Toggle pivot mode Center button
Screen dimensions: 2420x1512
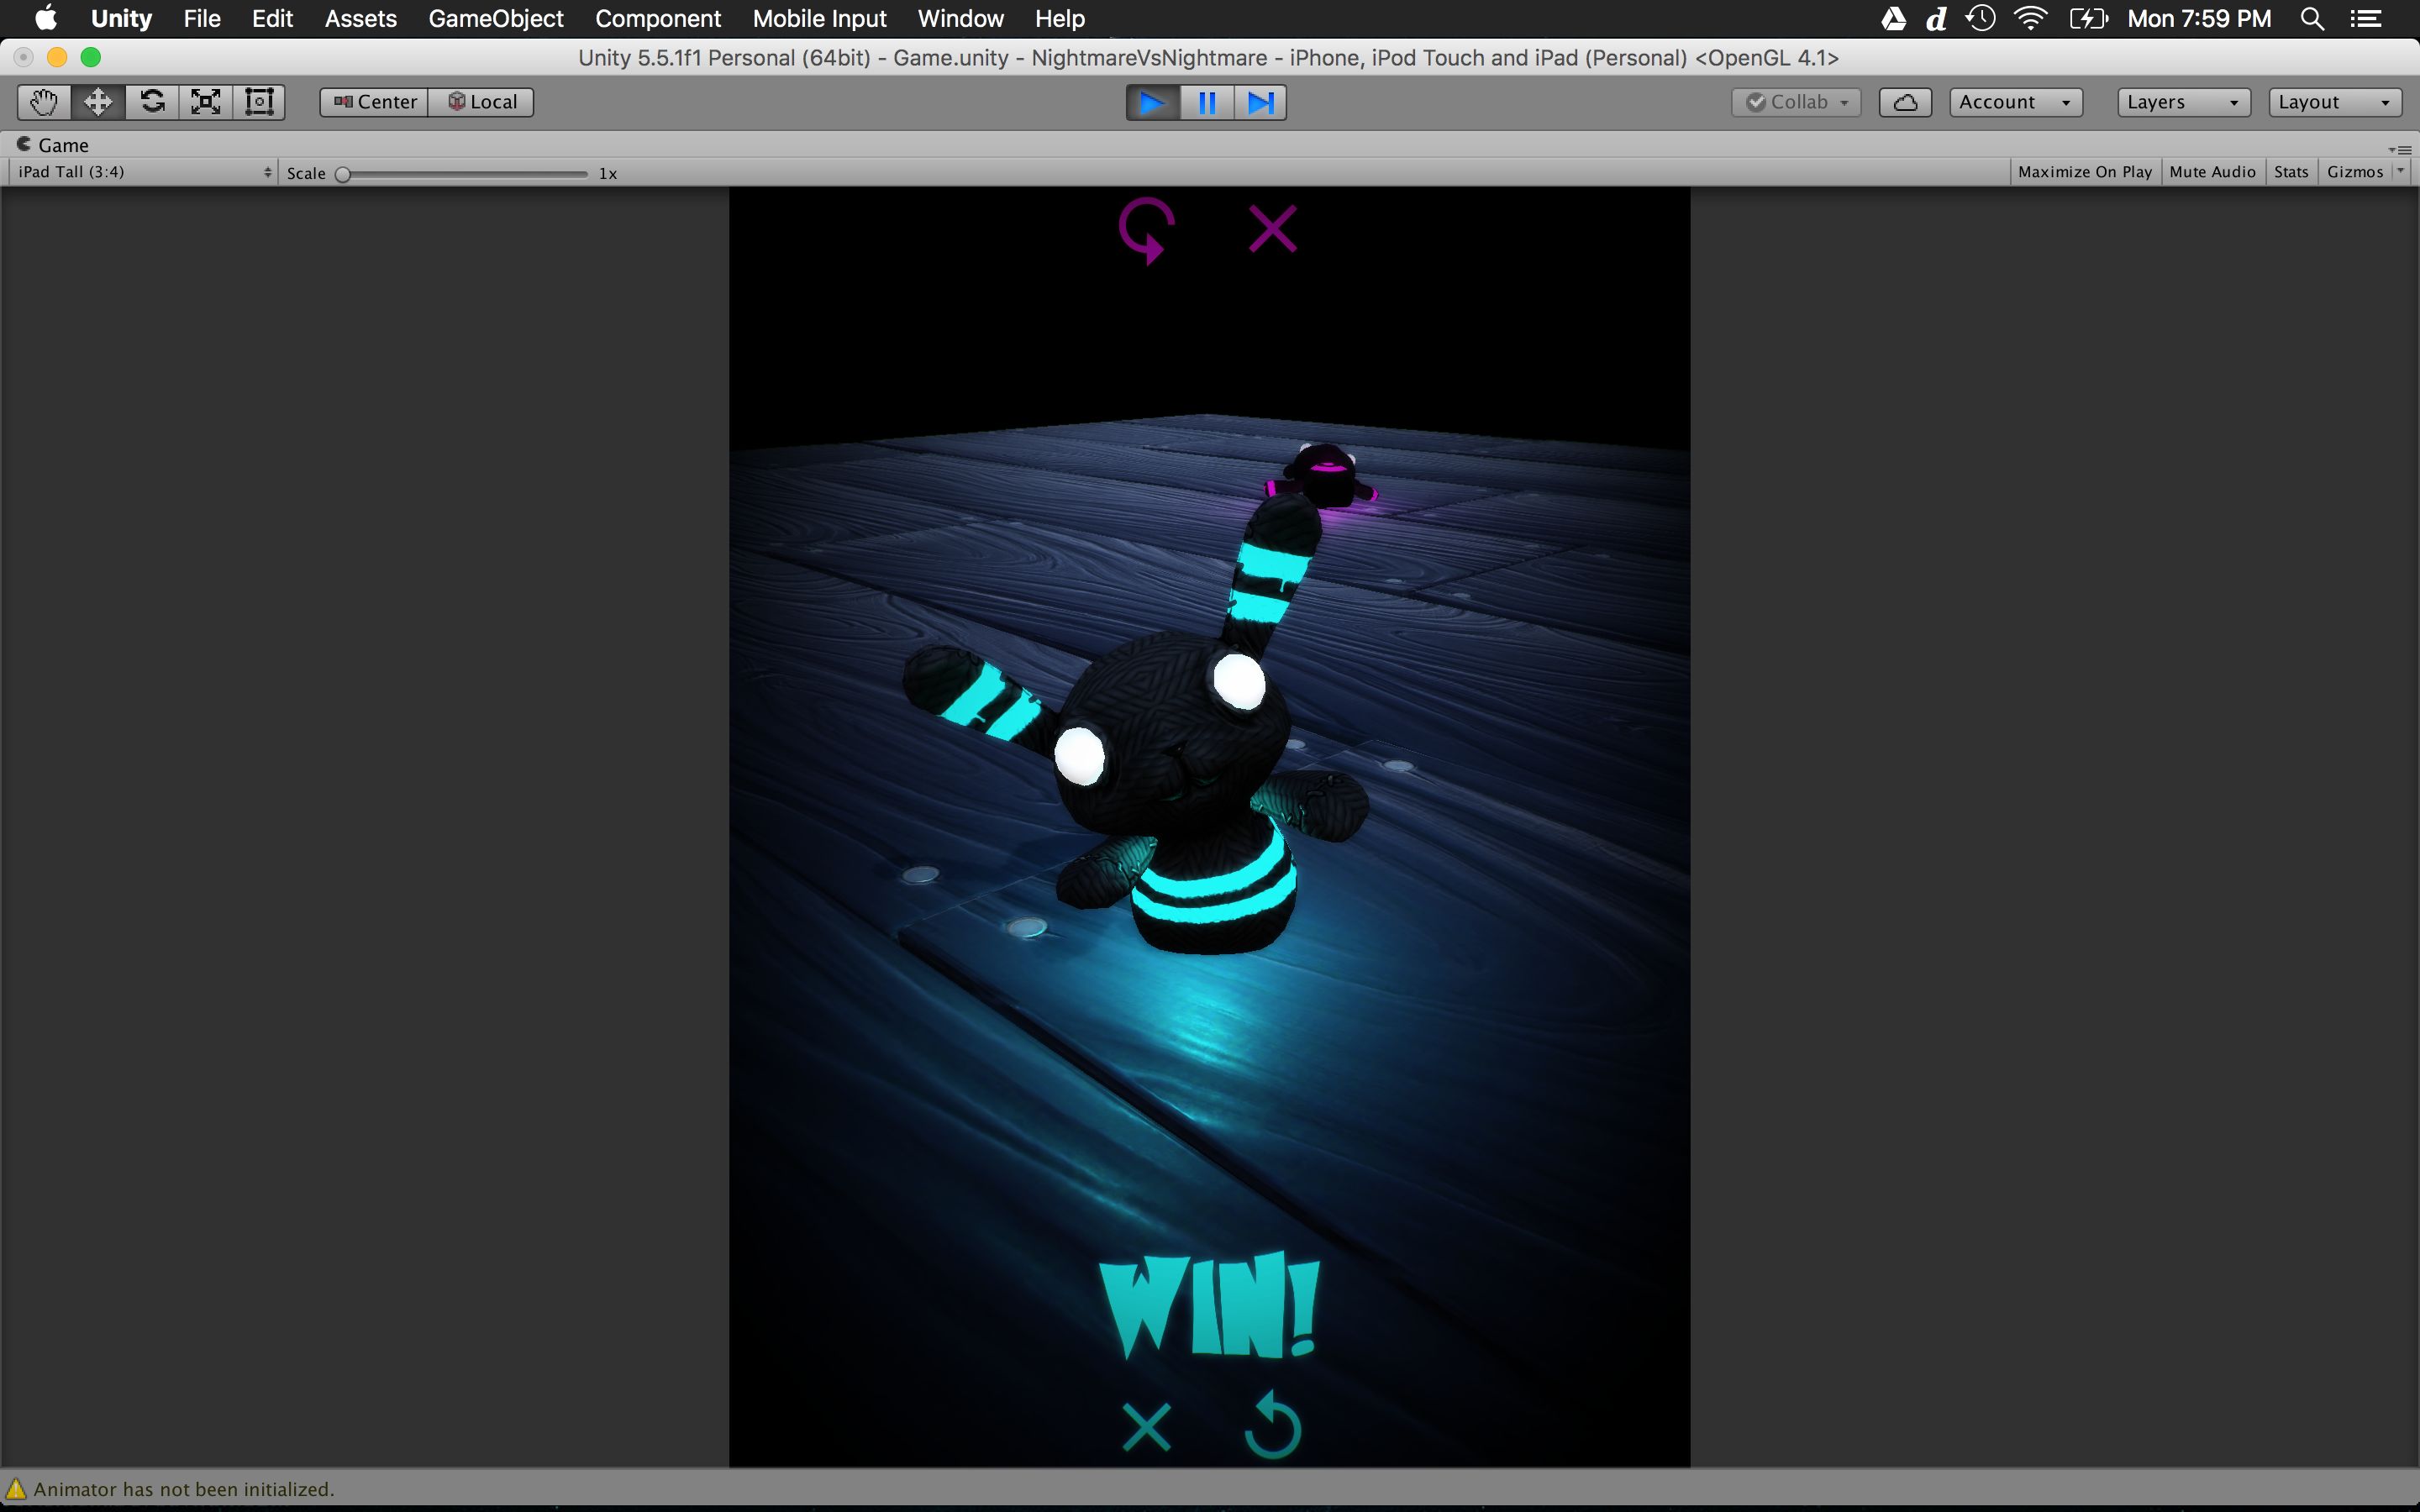(x=375, y=102)
